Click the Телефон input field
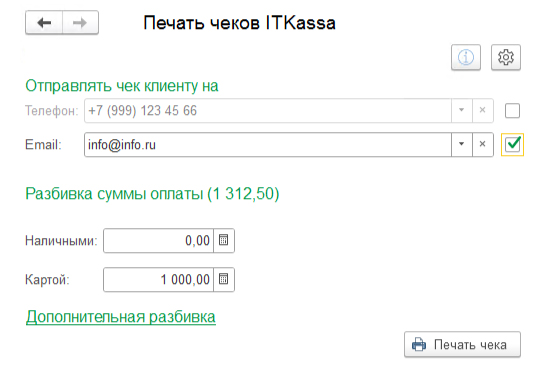The width and height of the screenshot is (546, 370). 268,110
